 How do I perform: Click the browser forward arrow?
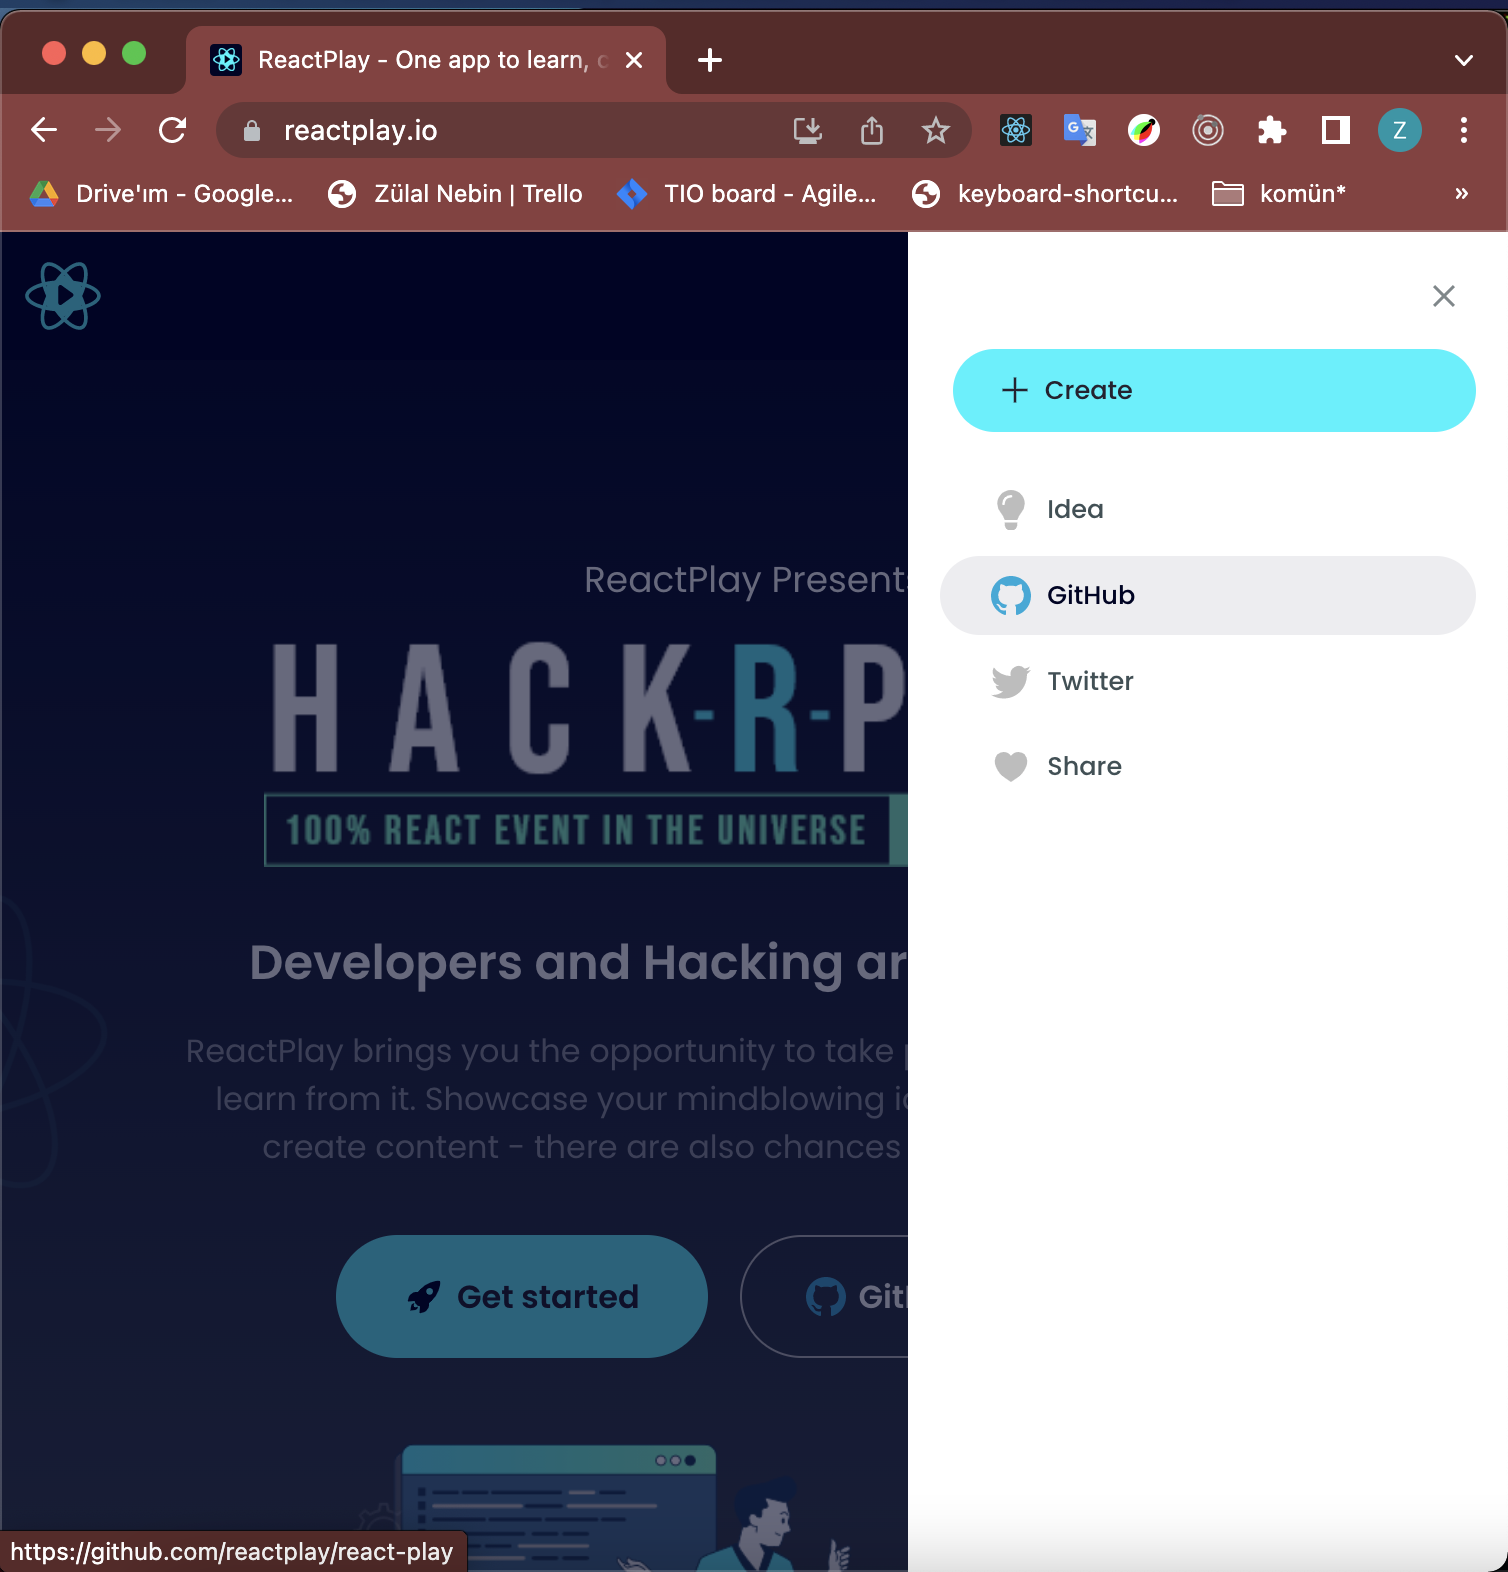tap(108, 130)
